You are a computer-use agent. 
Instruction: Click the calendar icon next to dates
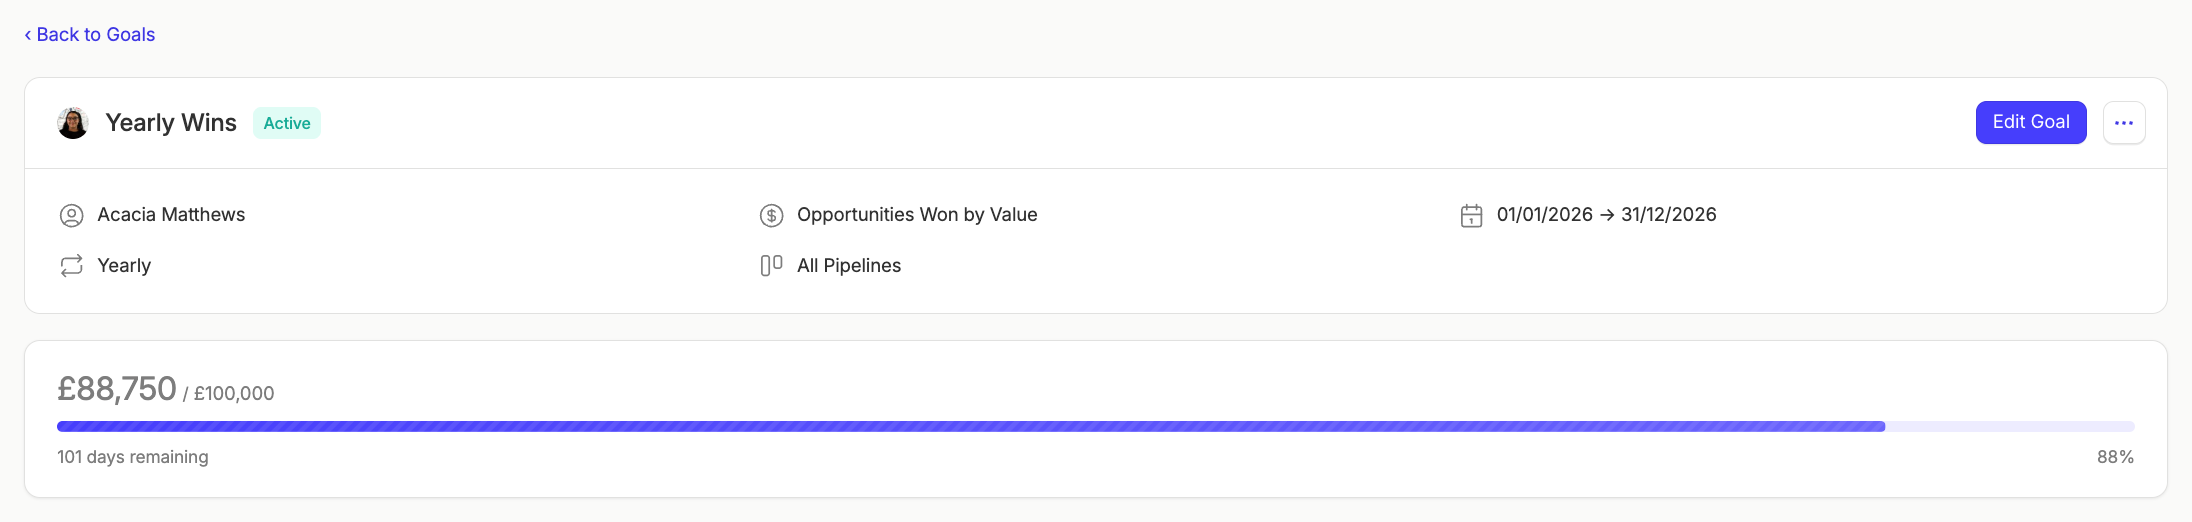[1471, 215]
